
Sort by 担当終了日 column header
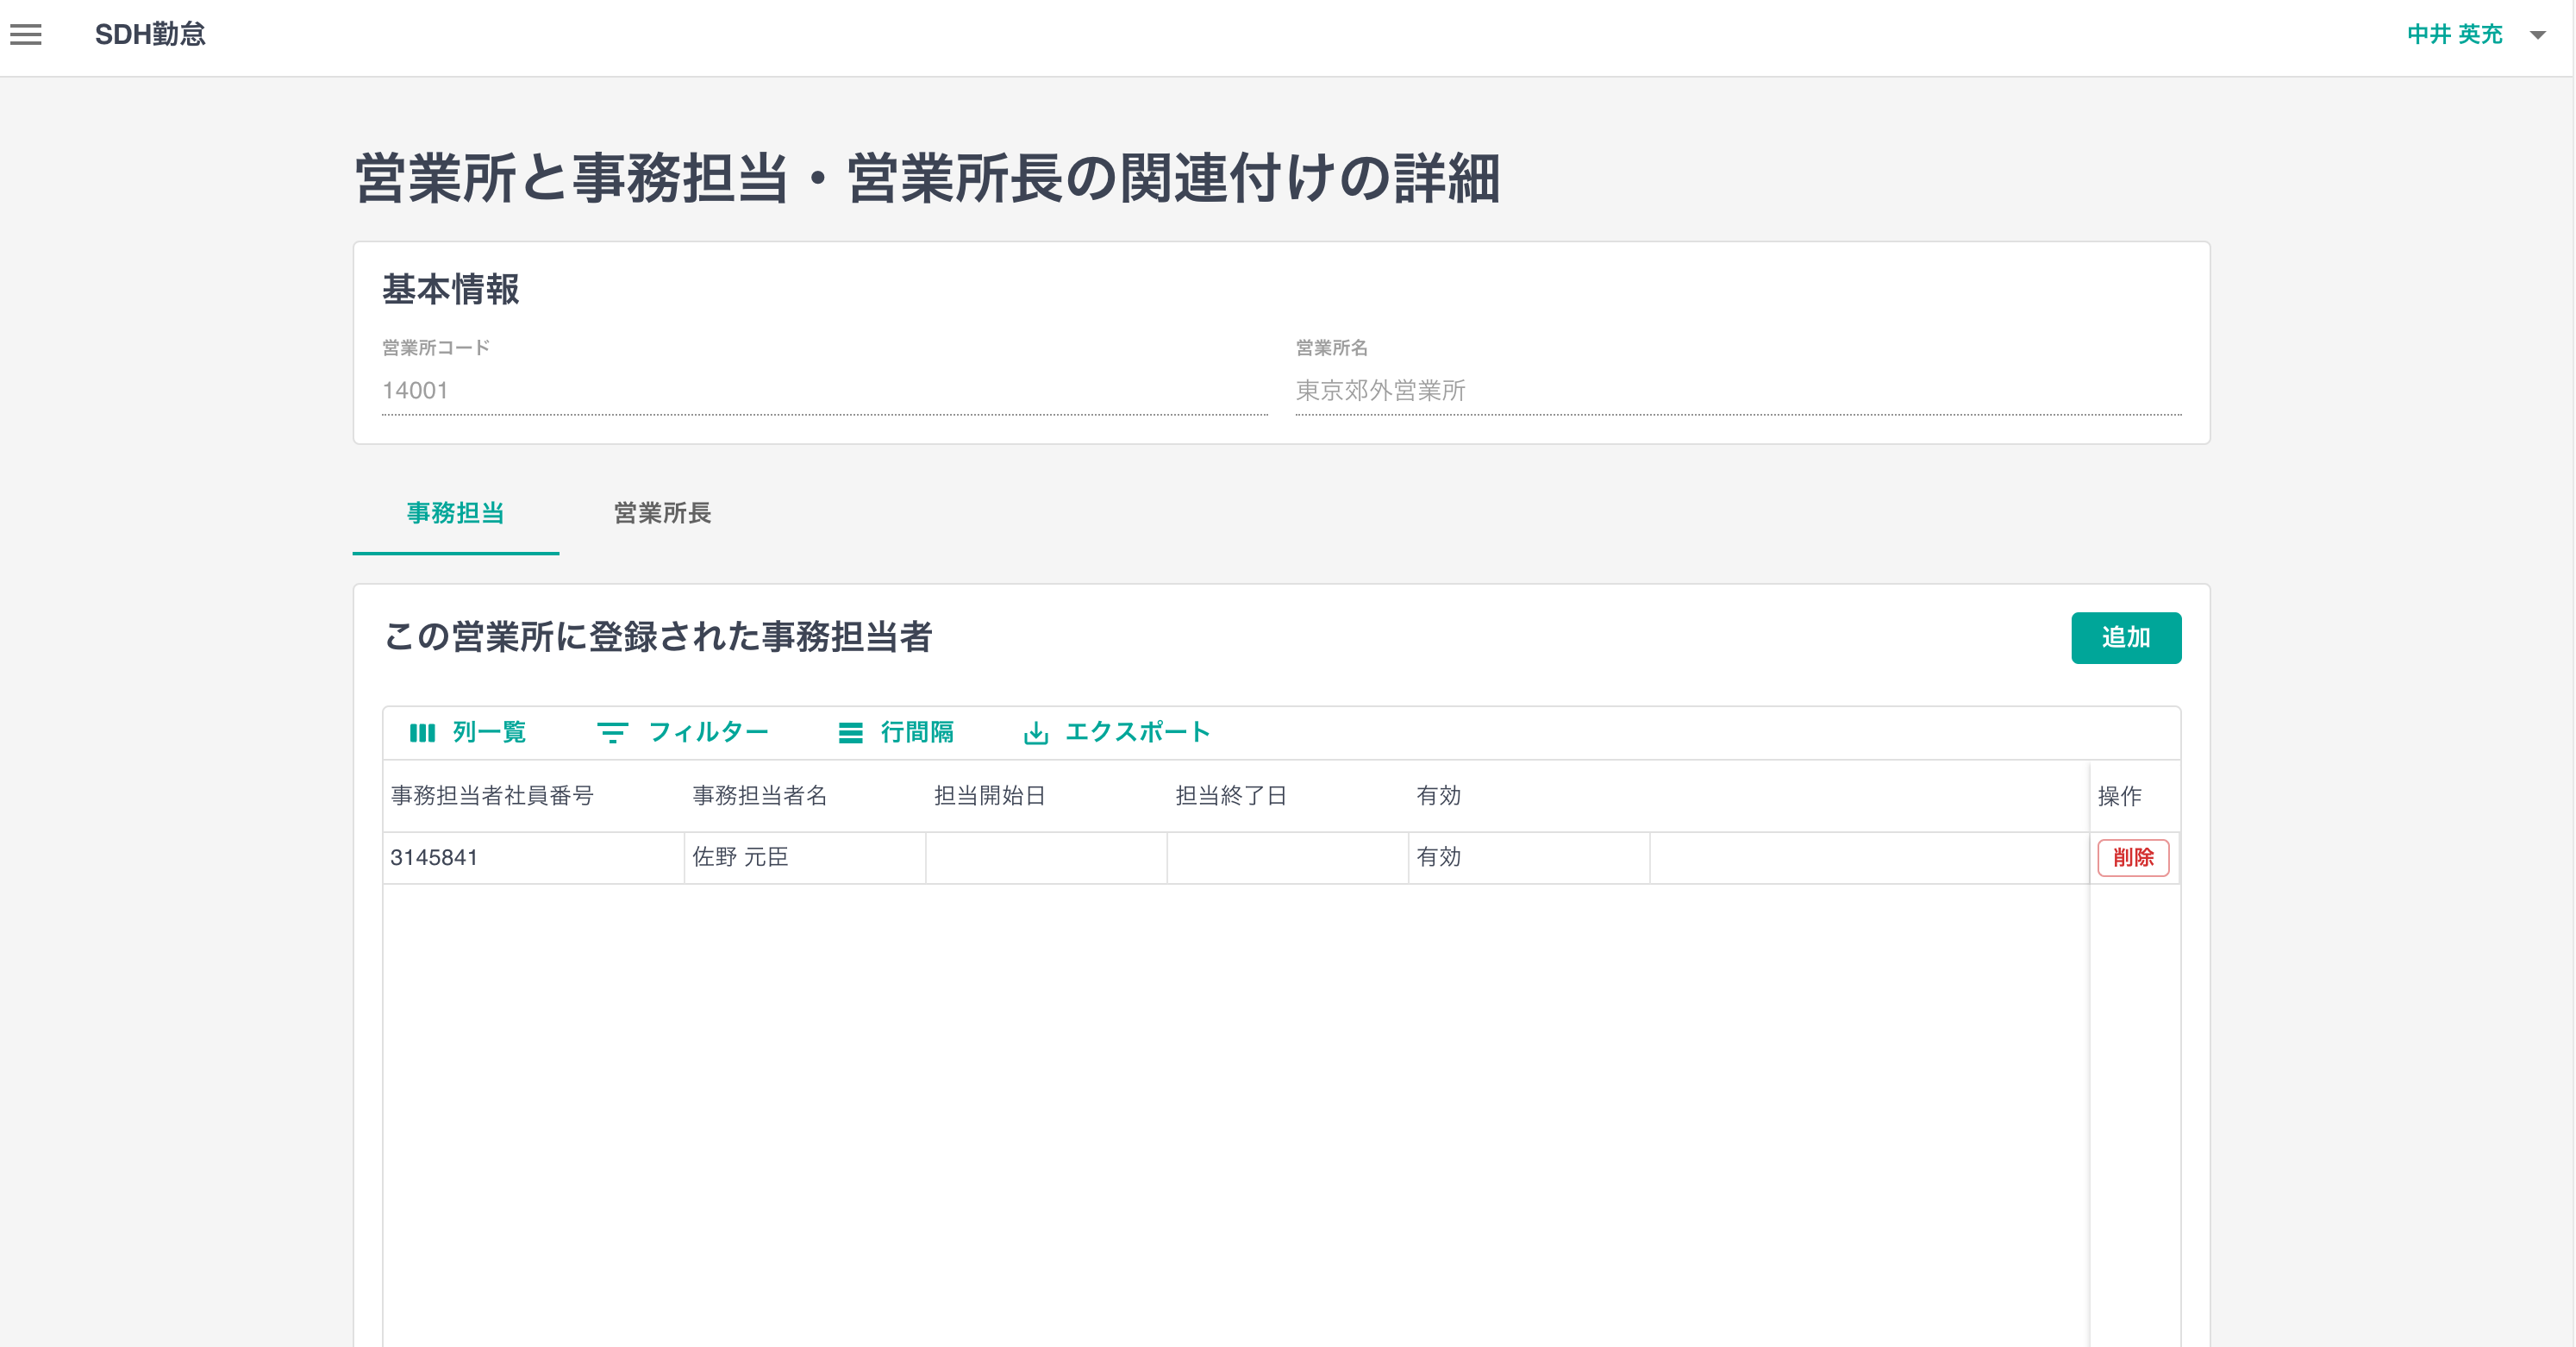(x=1230, y=796)
